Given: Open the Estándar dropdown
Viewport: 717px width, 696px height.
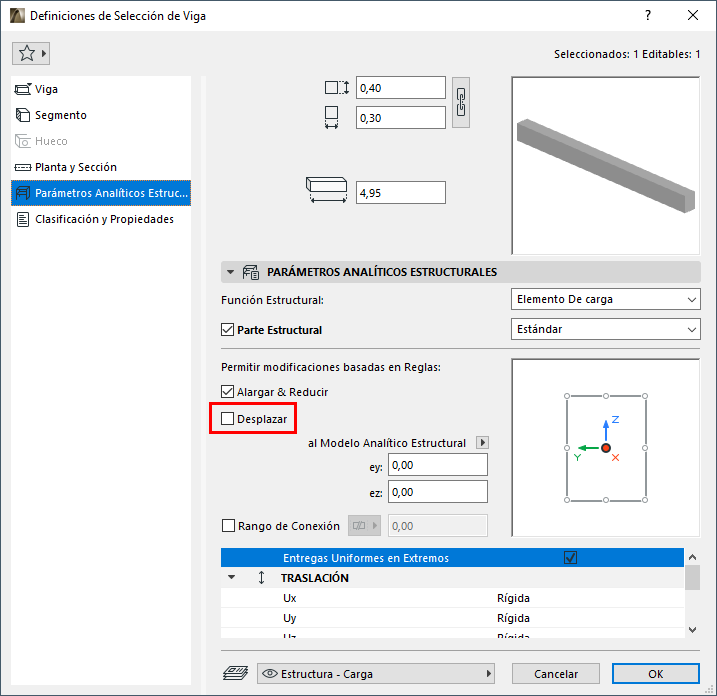Looking at the screenshot, I should coord(605,329).
